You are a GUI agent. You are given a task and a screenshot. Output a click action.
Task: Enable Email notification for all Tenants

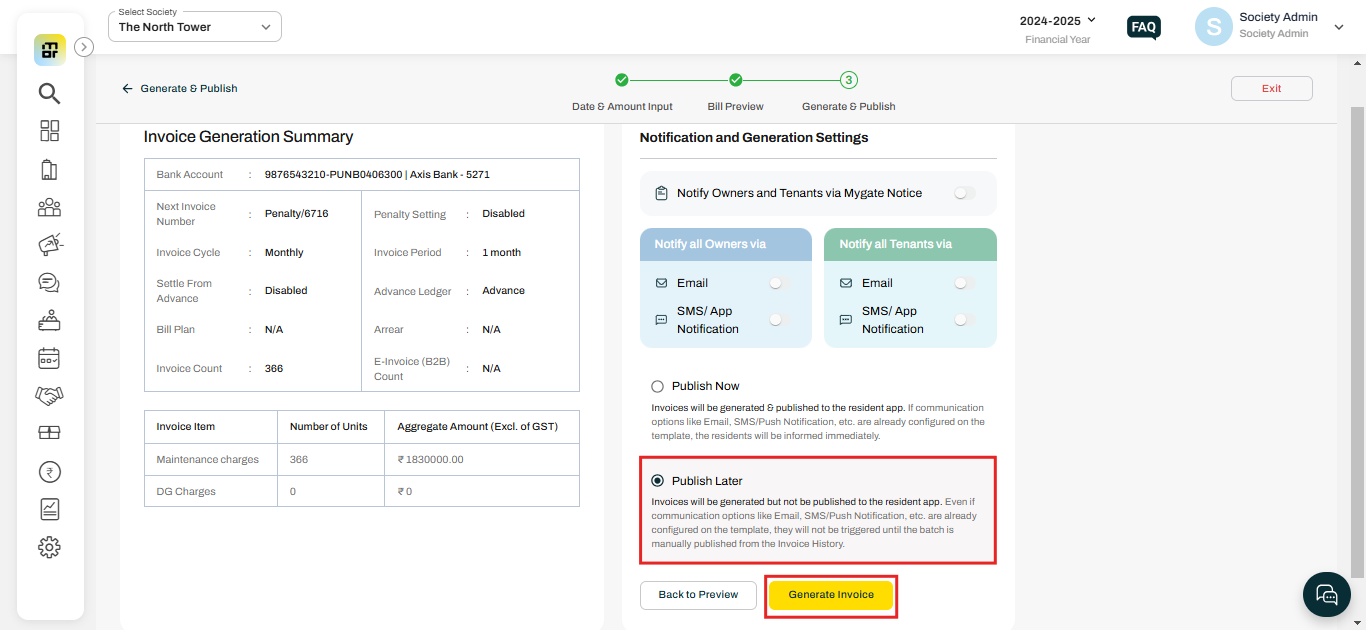(964, 283)
